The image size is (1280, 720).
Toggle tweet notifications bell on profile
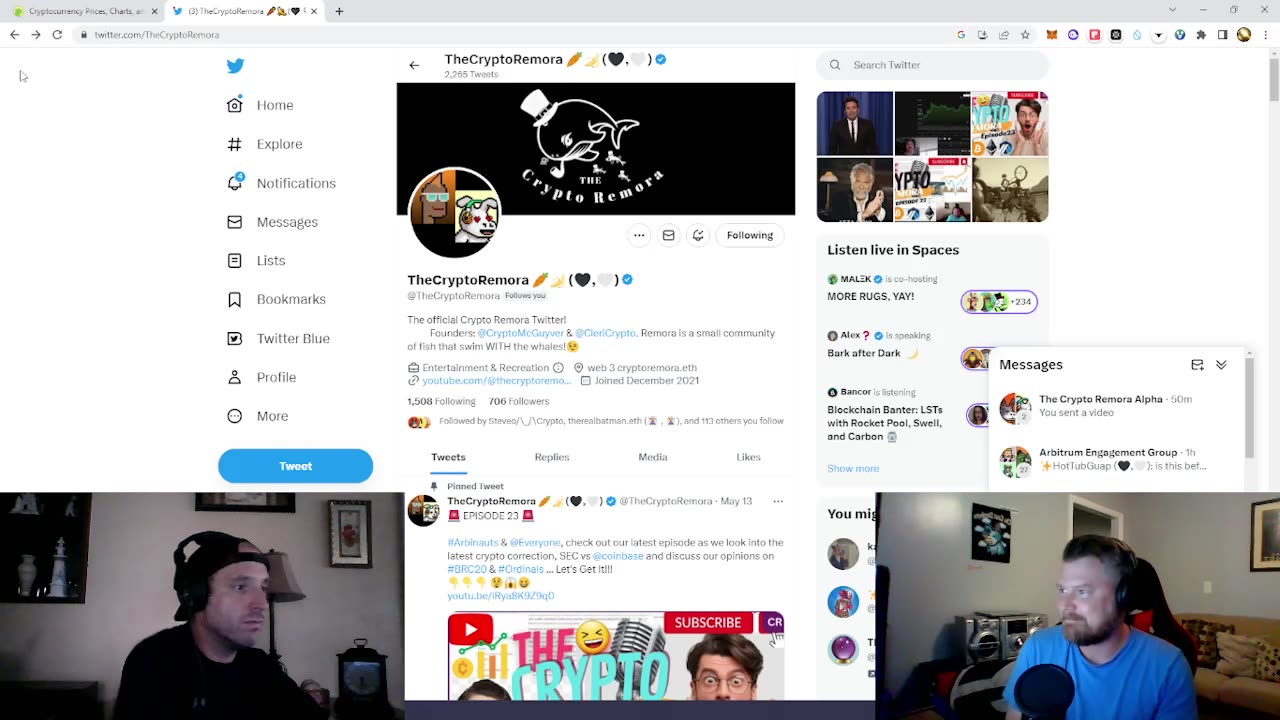[698, 235]
